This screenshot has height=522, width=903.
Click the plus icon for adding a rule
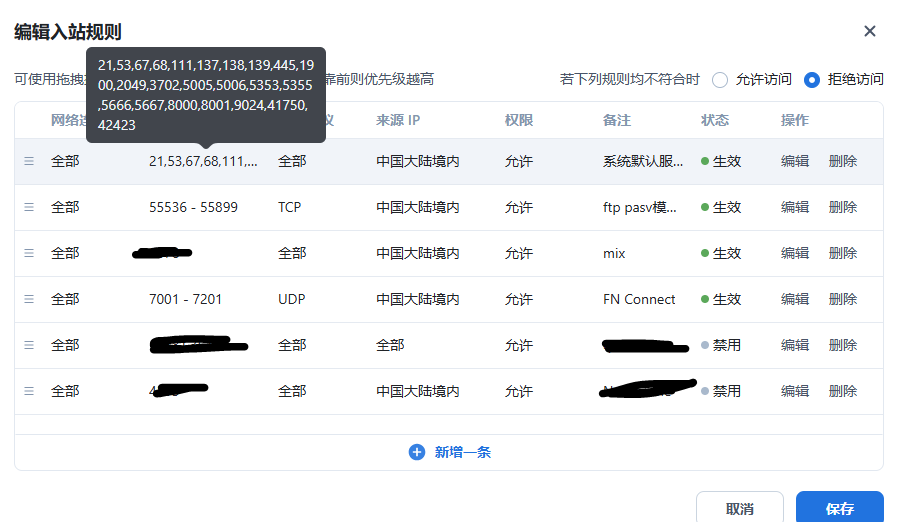pos(417,452)
